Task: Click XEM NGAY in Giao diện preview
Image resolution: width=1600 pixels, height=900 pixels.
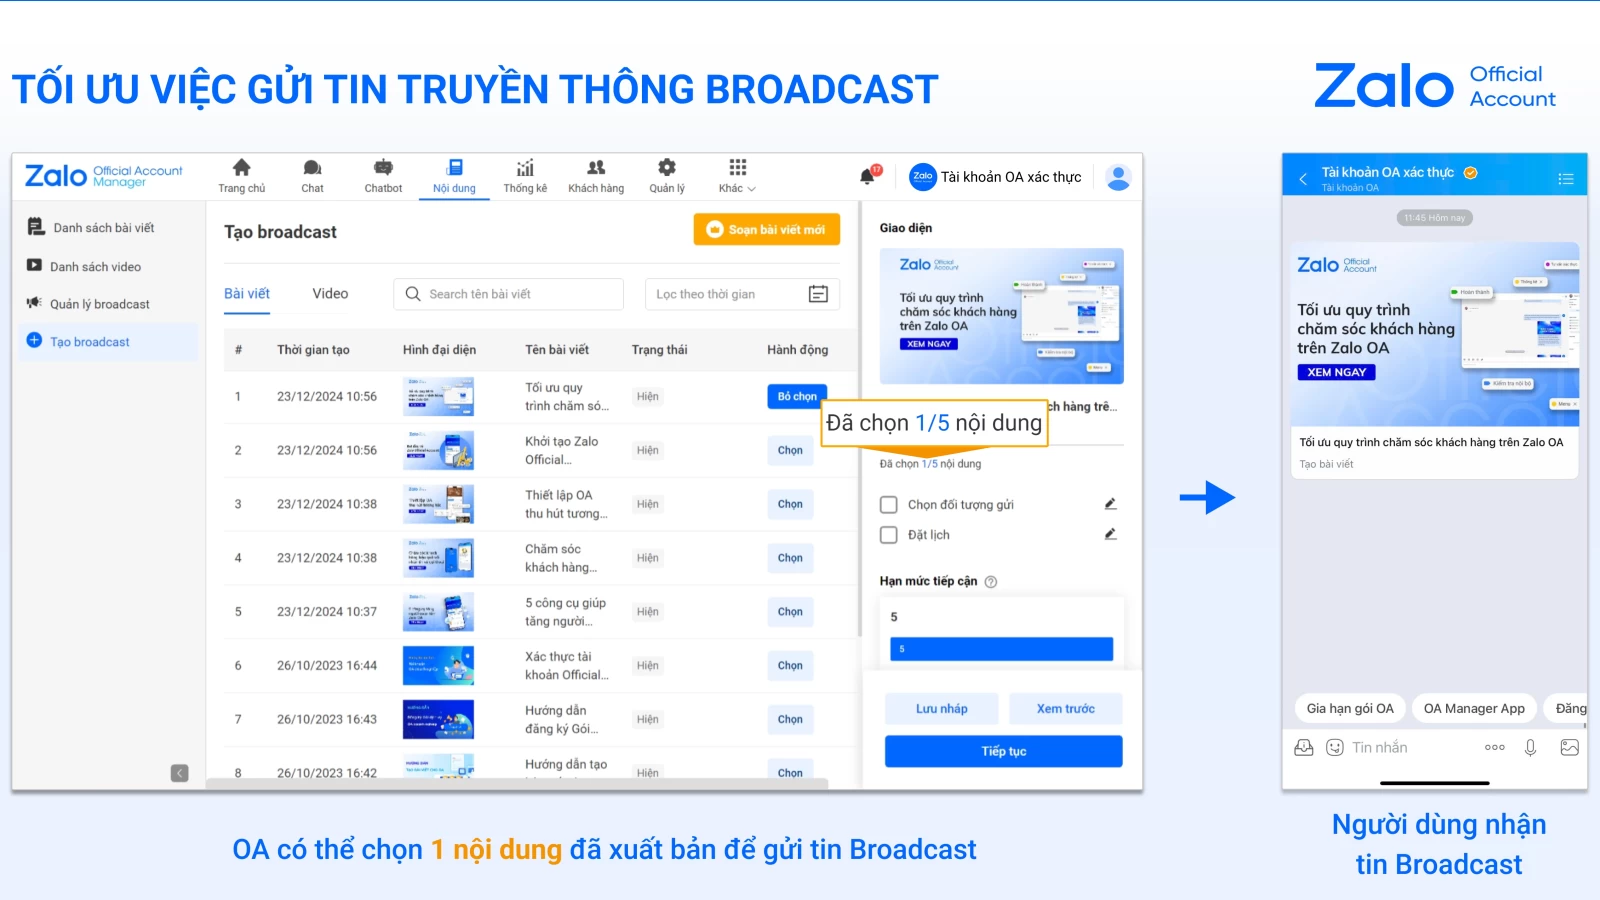Action: point(929,344)
